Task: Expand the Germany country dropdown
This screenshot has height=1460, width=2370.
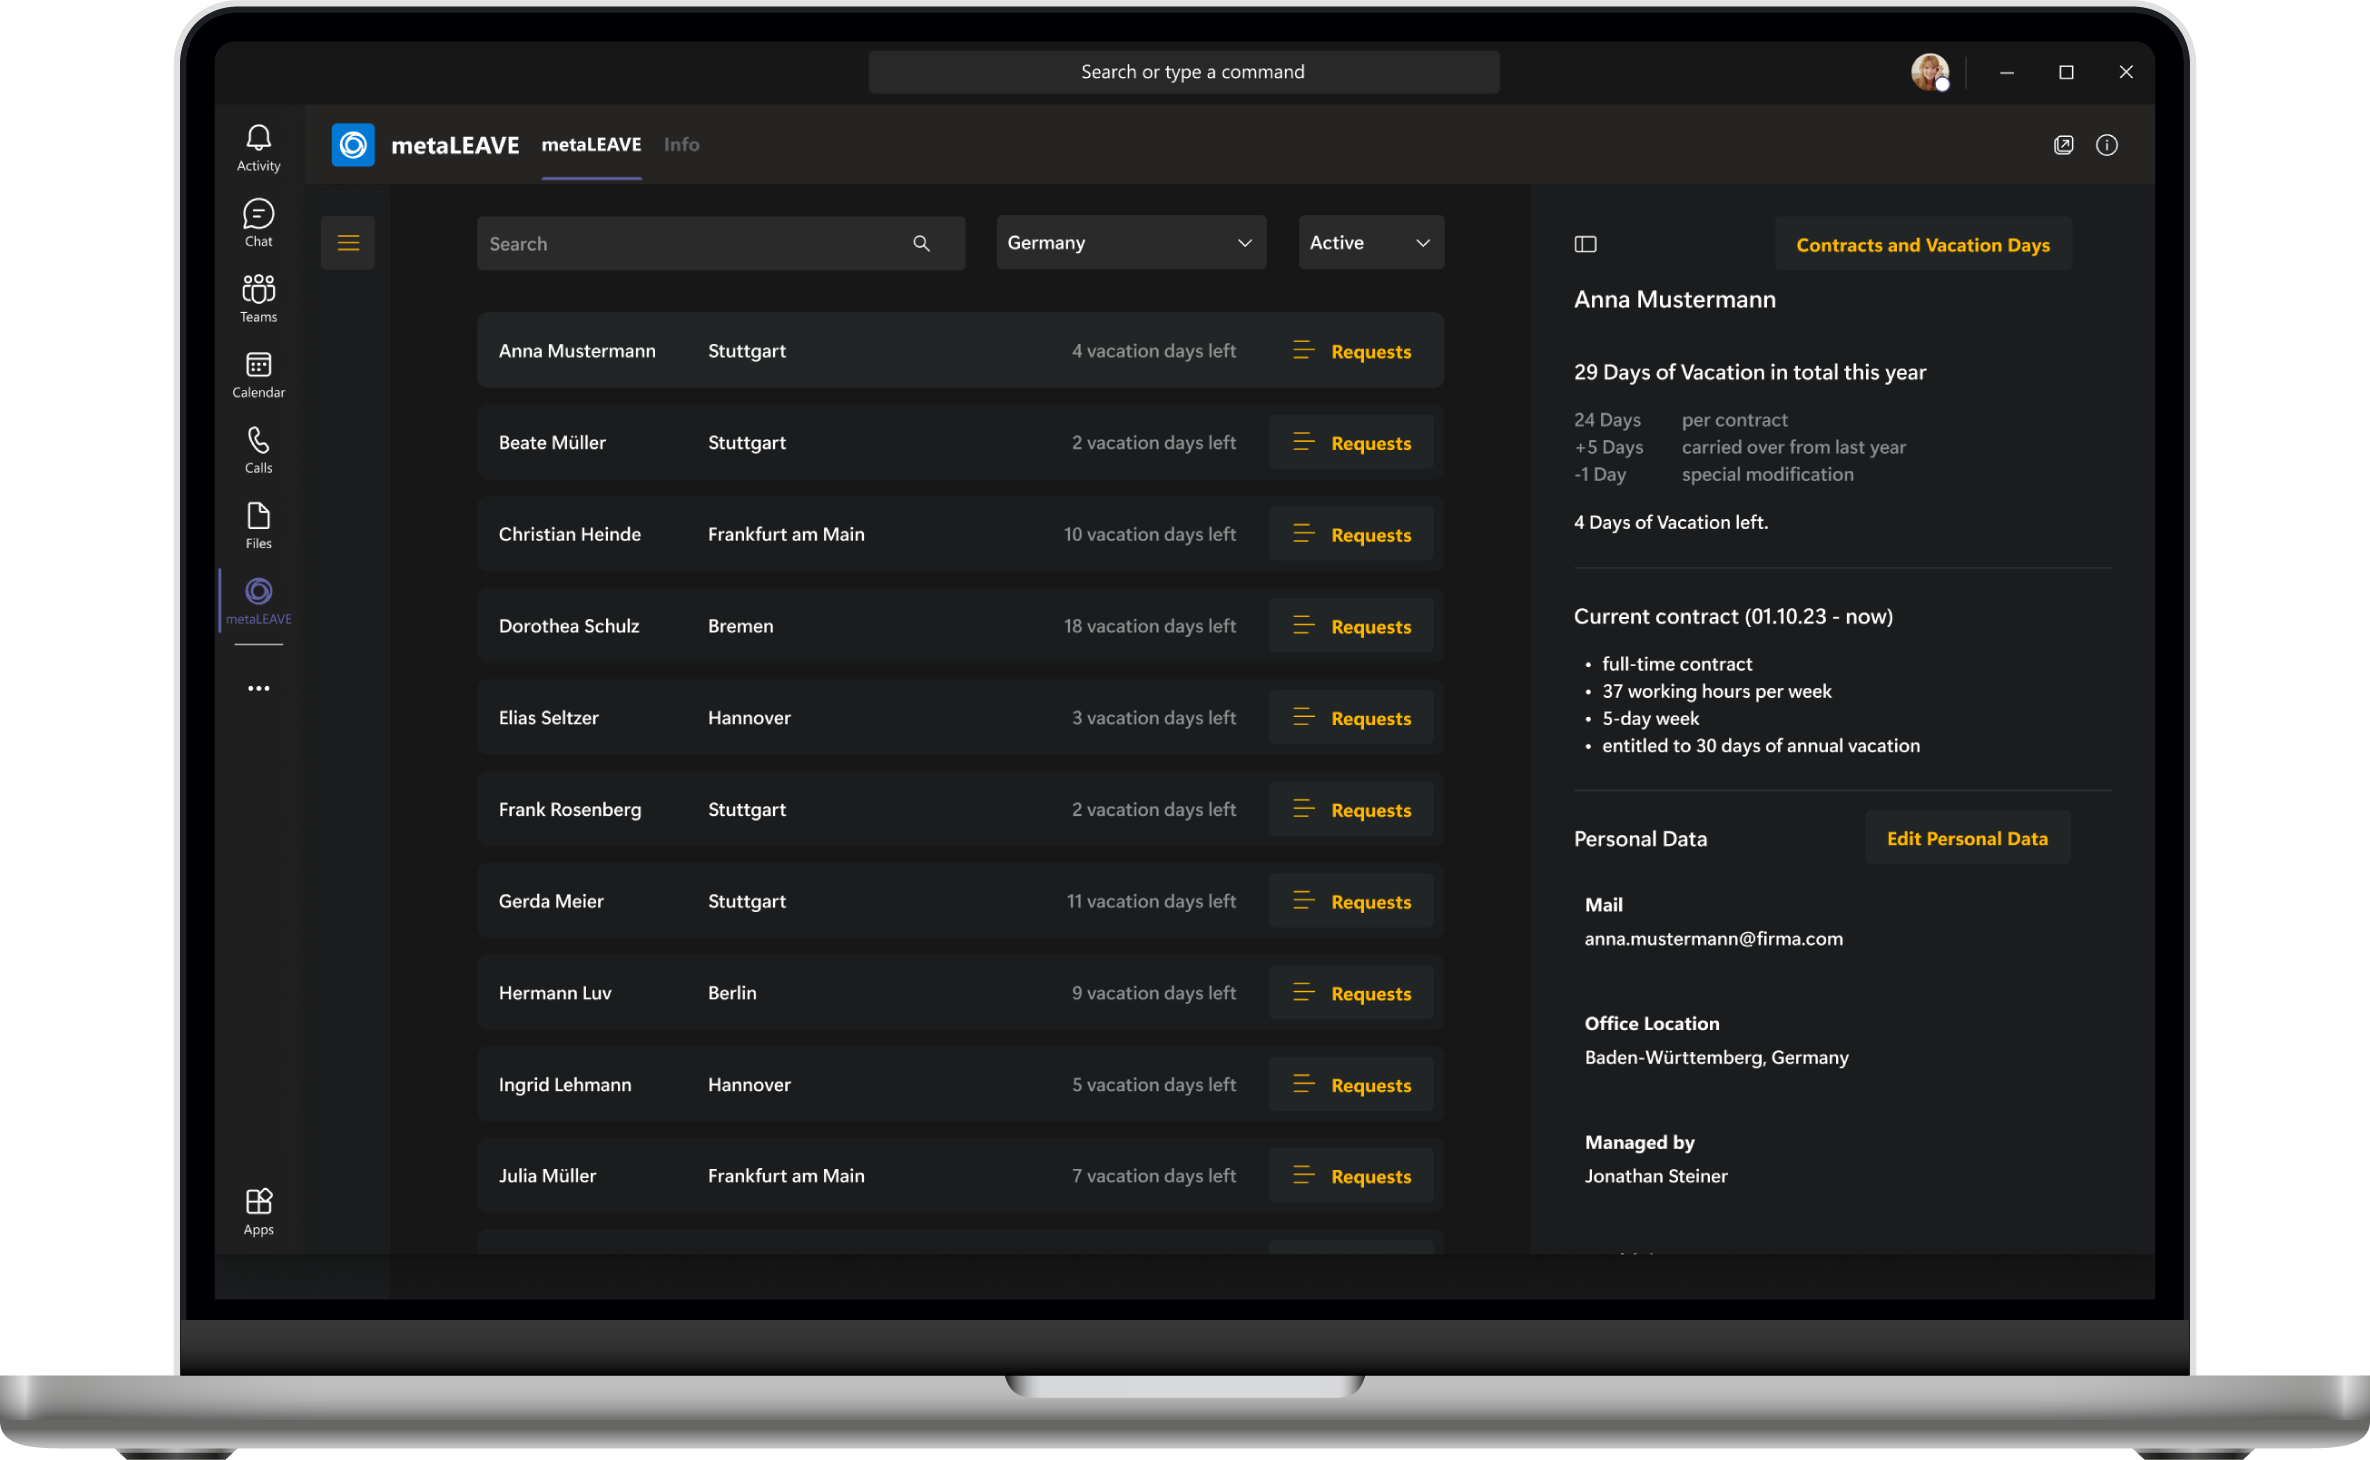Action: [x=1131, y=243]
